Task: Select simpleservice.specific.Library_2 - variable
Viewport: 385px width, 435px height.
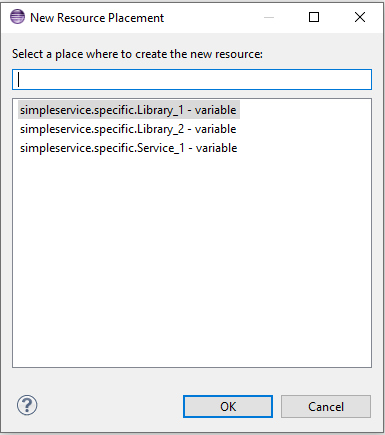Action: click(128, 129)
